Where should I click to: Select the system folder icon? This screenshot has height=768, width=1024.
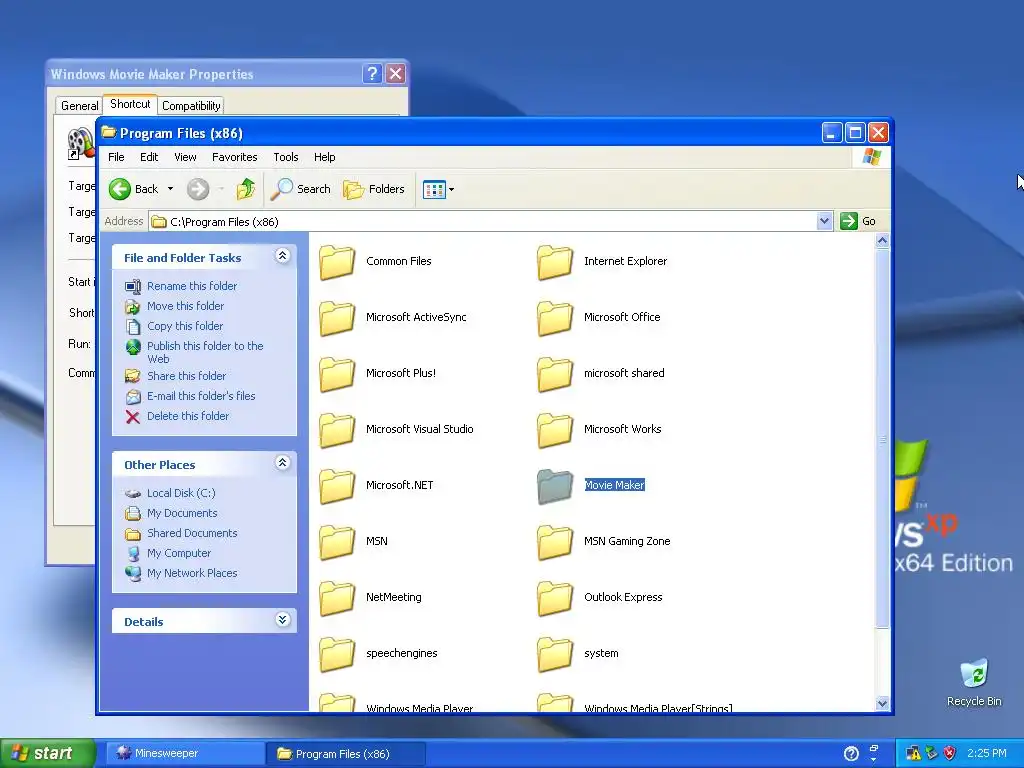555,655
